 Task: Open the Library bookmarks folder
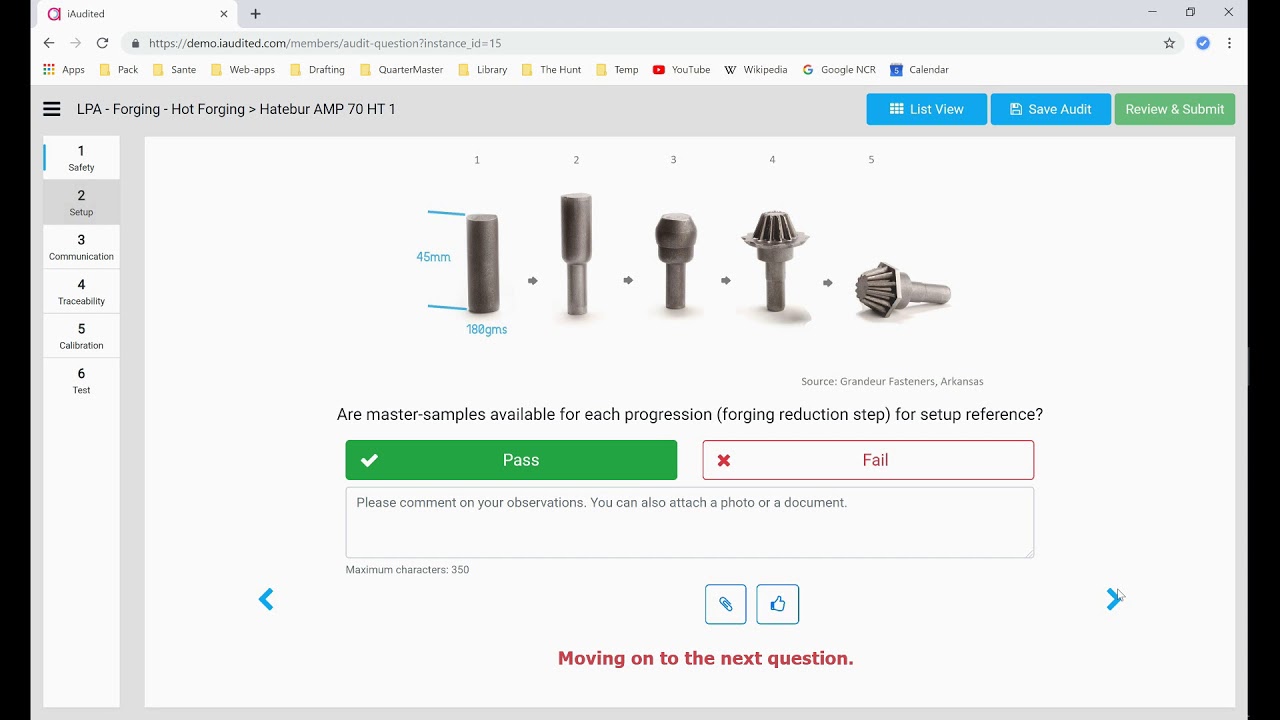pyautogui.click(x=482, y=70)
